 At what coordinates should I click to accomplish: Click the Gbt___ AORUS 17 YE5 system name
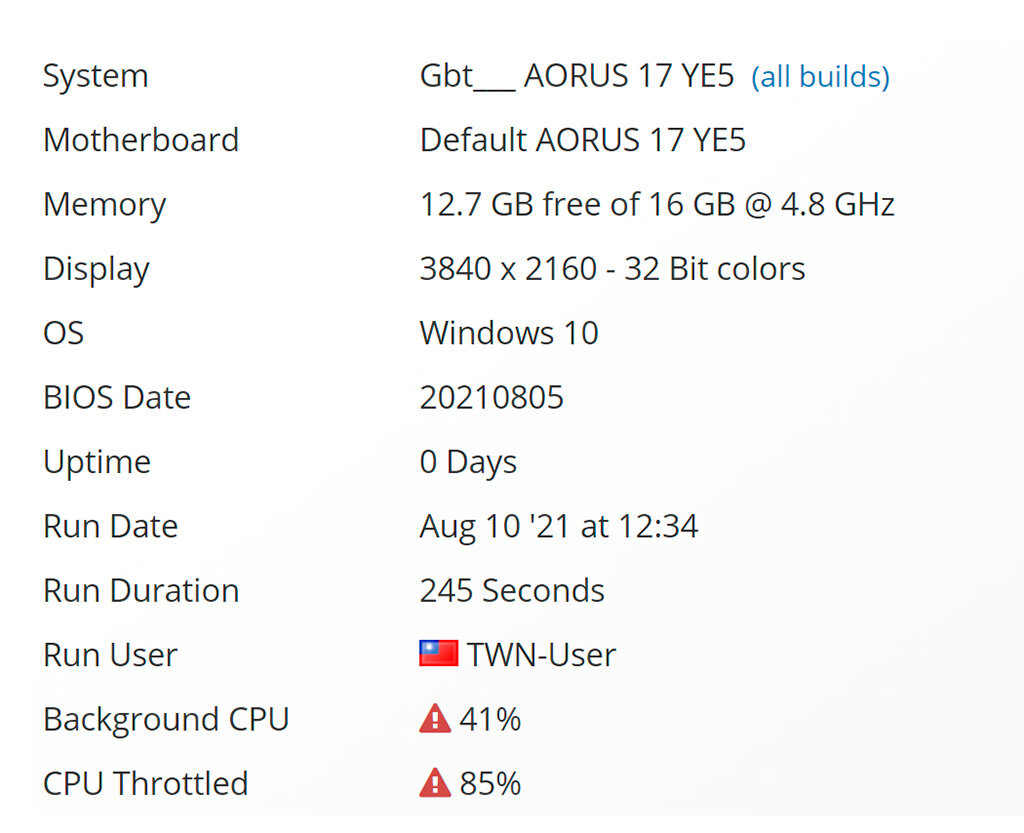tap(576, 76)
